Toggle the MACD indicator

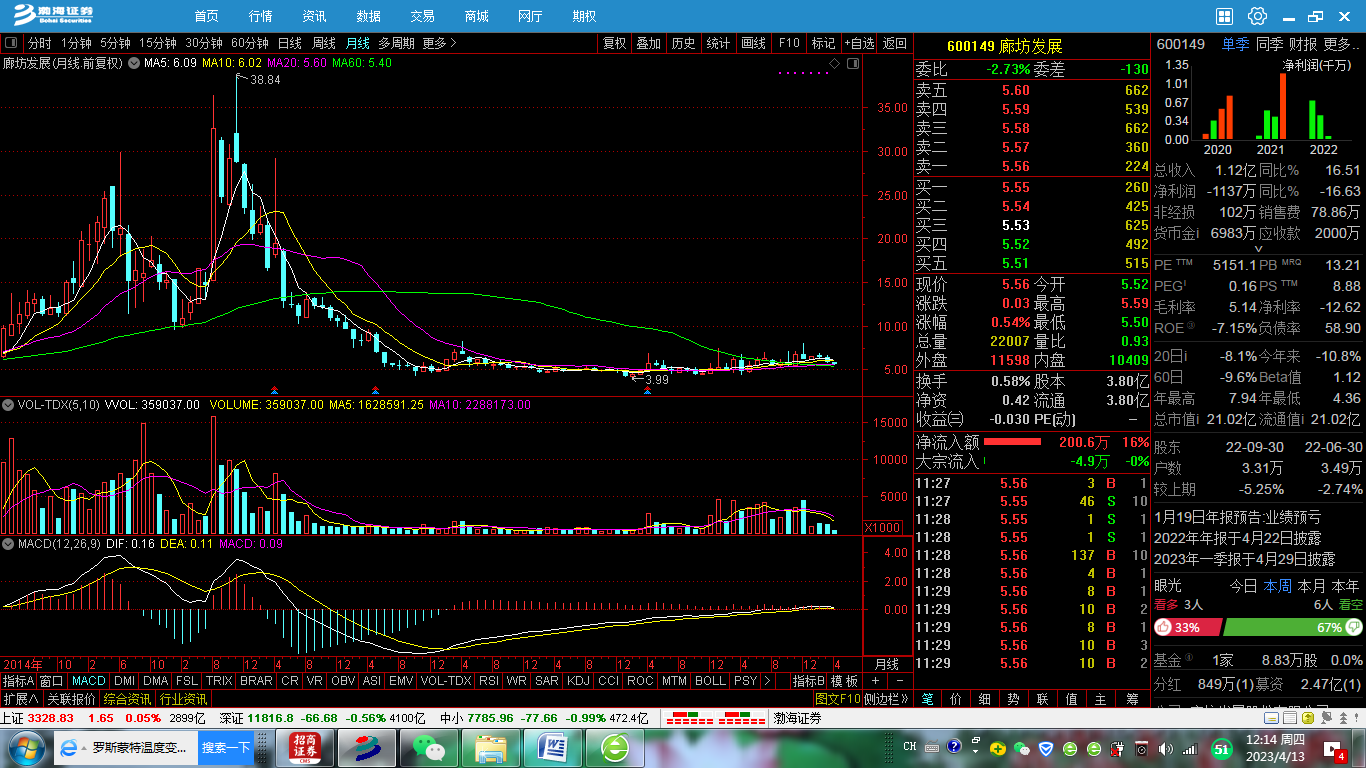tap(88, 681)
